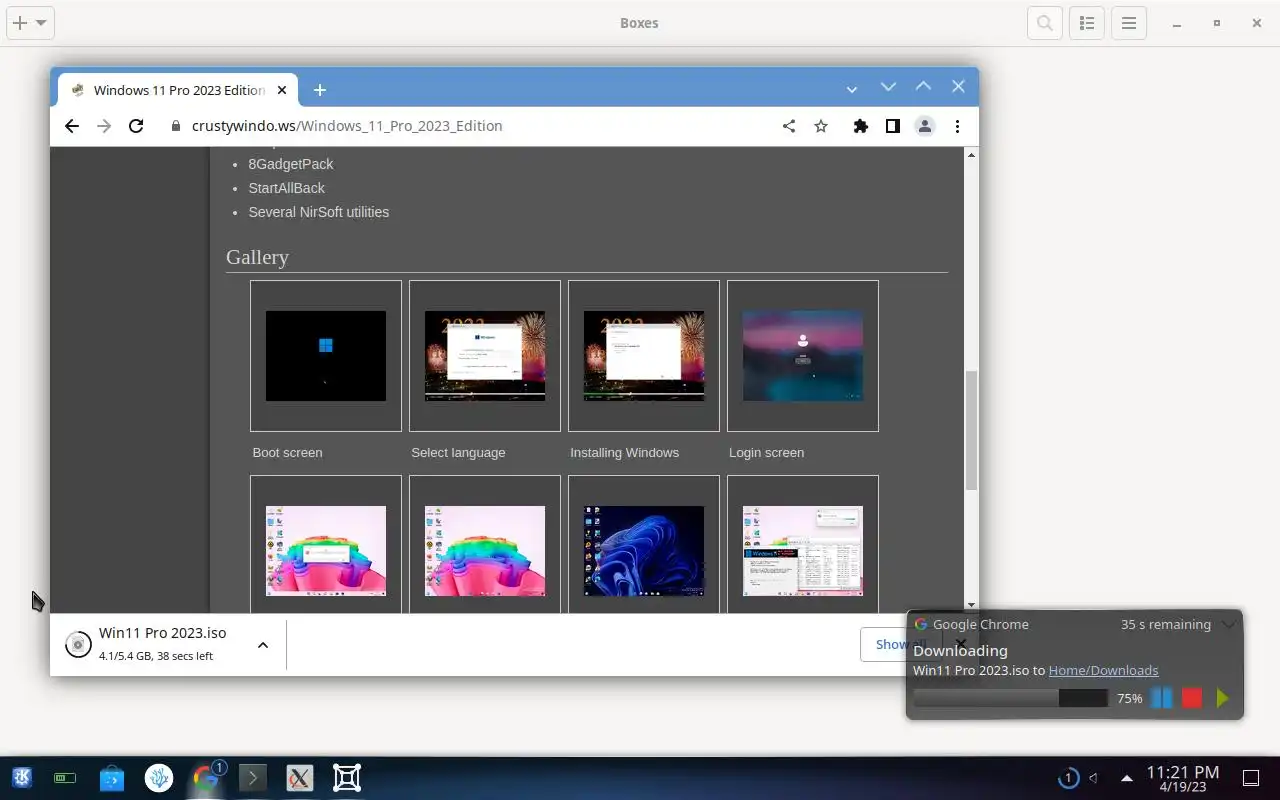This screenshot has height=800, width=1280.
Task: Open the clock showing 11:21 PM
Action: point(1183,778)
